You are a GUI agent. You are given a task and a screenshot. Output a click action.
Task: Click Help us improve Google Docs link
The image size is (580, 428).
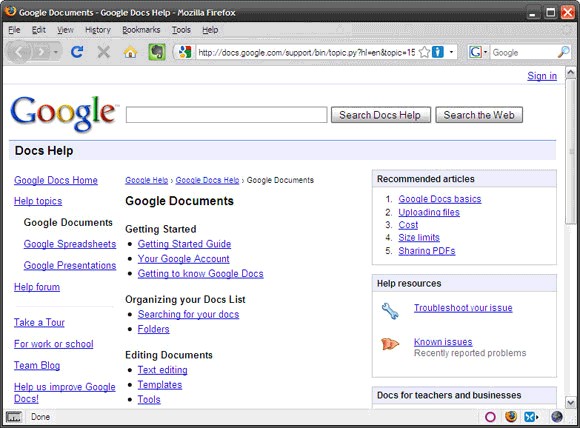coord(65,392)
